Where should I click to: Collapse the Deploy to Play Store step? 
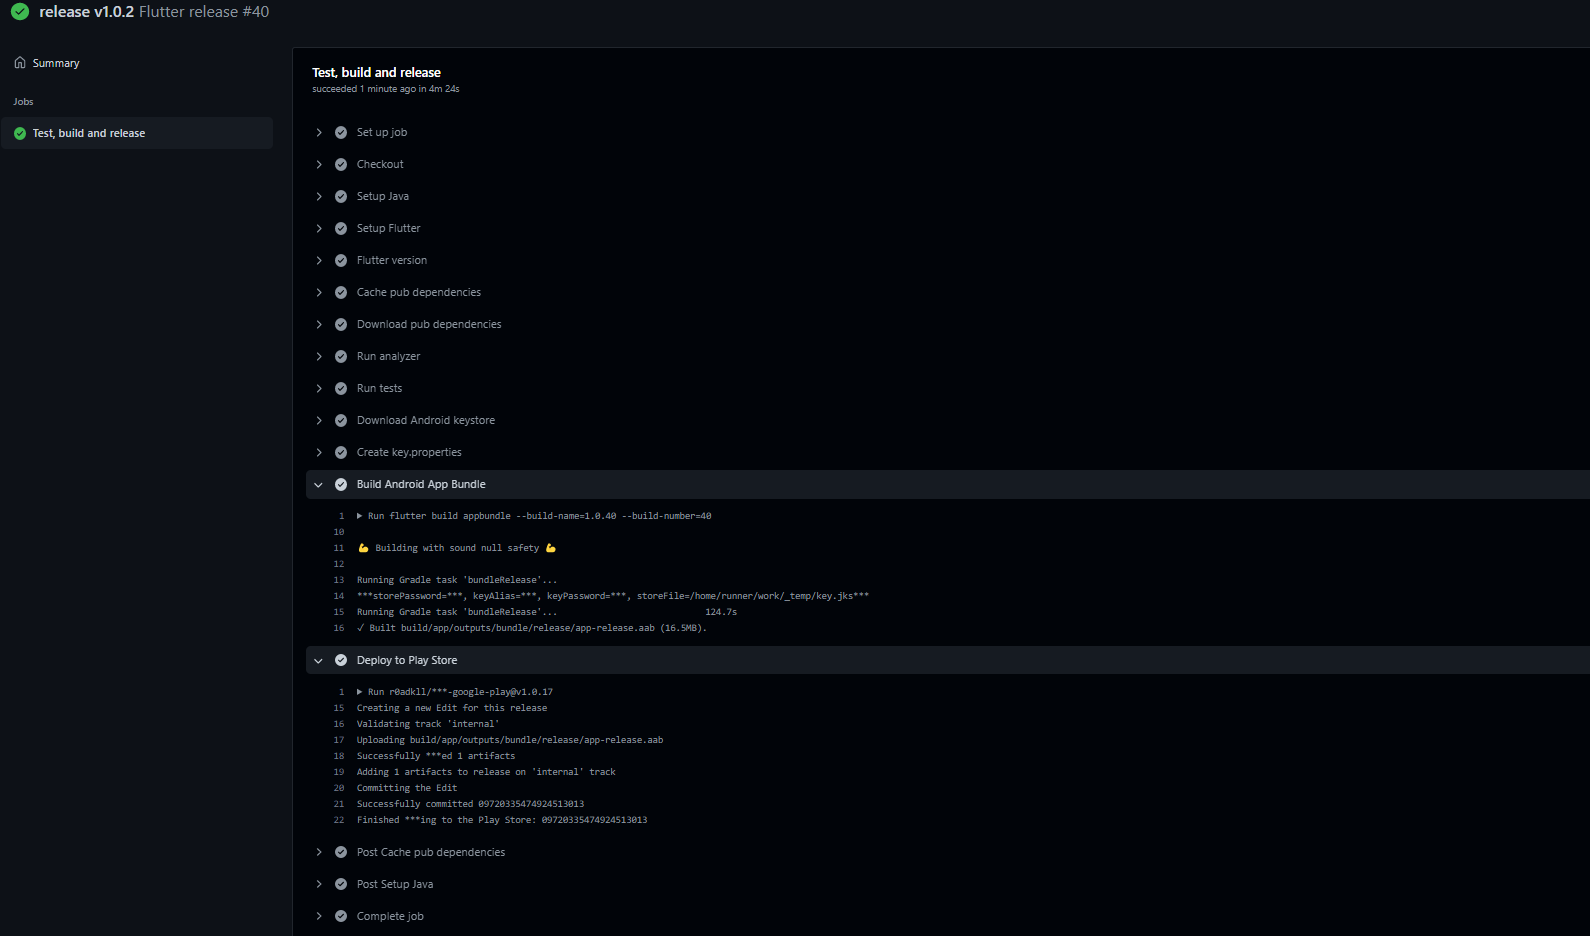(319, 660)
